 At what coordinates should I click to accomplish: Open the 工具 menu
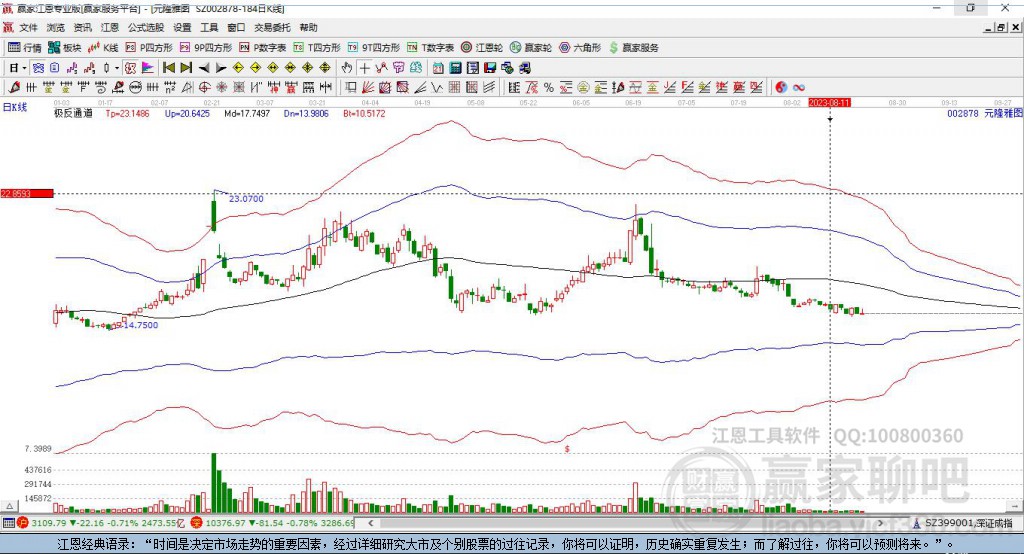coord(209,27)
